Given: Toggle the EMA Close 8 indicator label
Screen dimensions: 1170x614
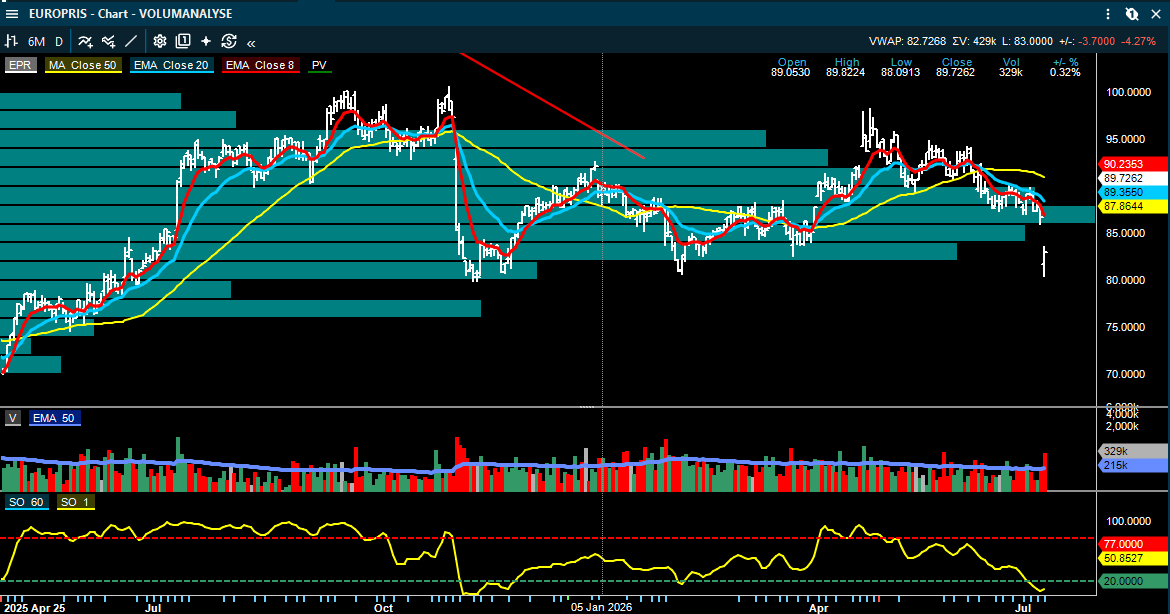Looking at the screenshot, I should coord(260,65).
